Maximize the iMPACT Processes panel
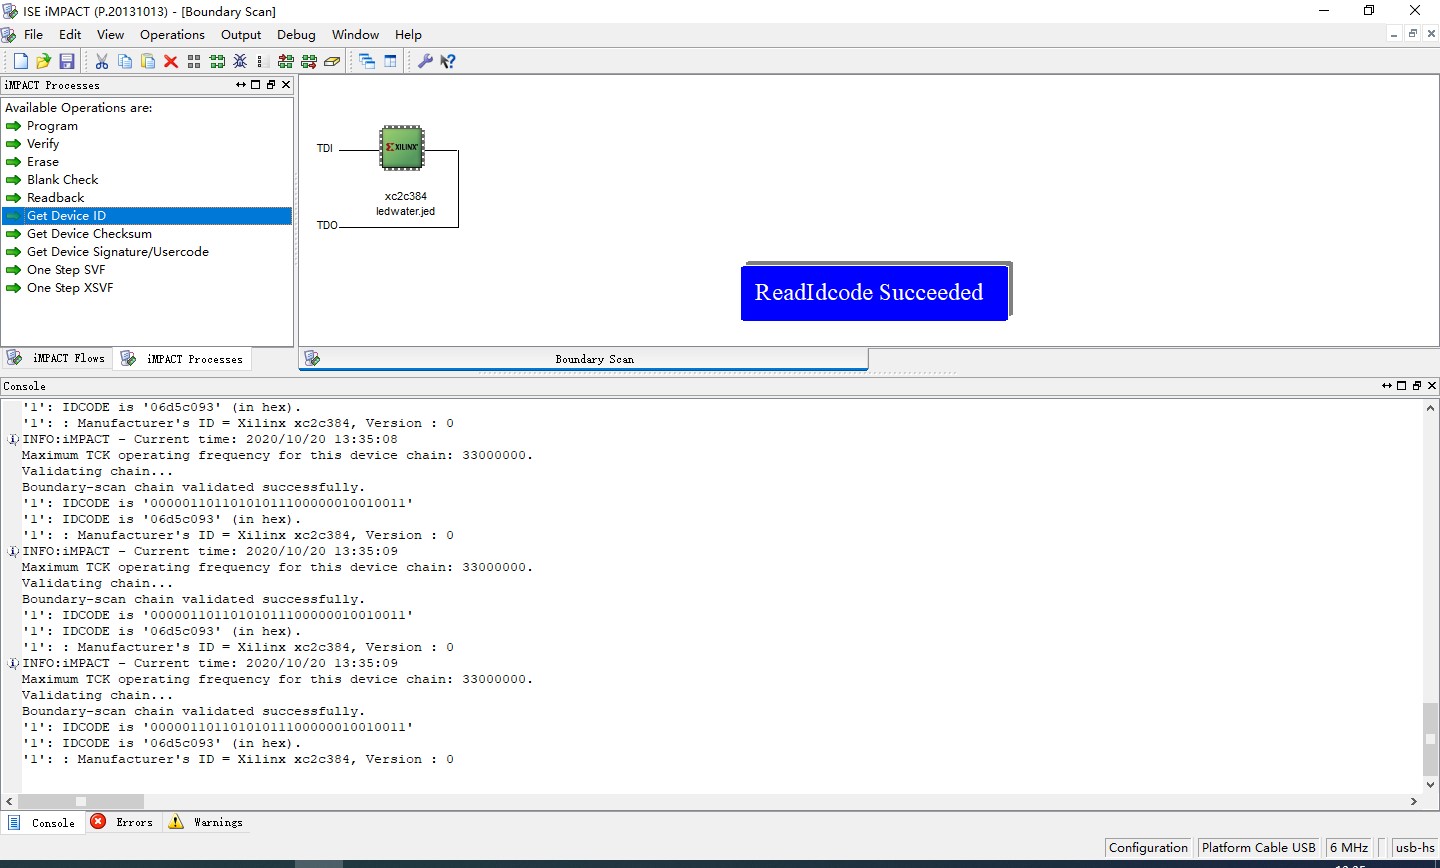Image resolution: width=1440 pixels, height=868 pixels. point(256,85)
